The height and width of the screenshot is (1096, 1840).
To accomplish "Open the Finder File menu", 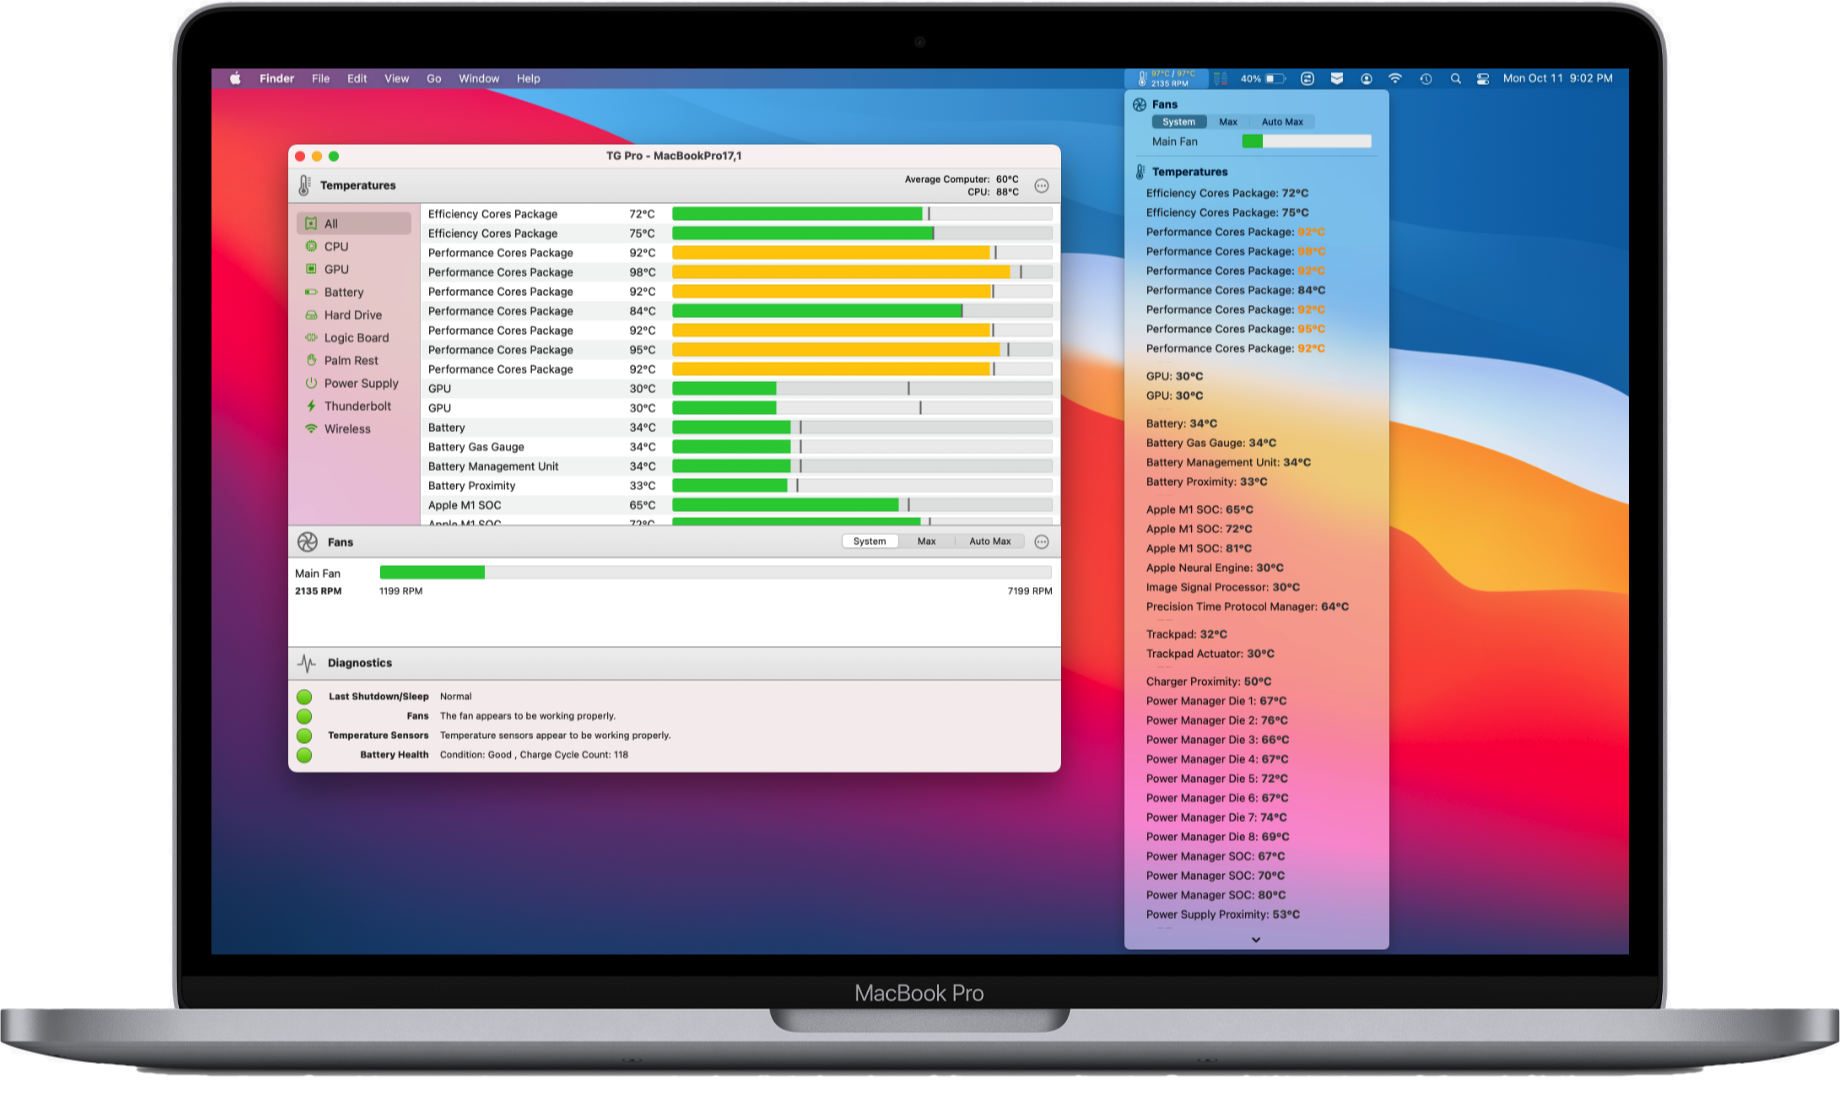I will (x=320, y=78).
